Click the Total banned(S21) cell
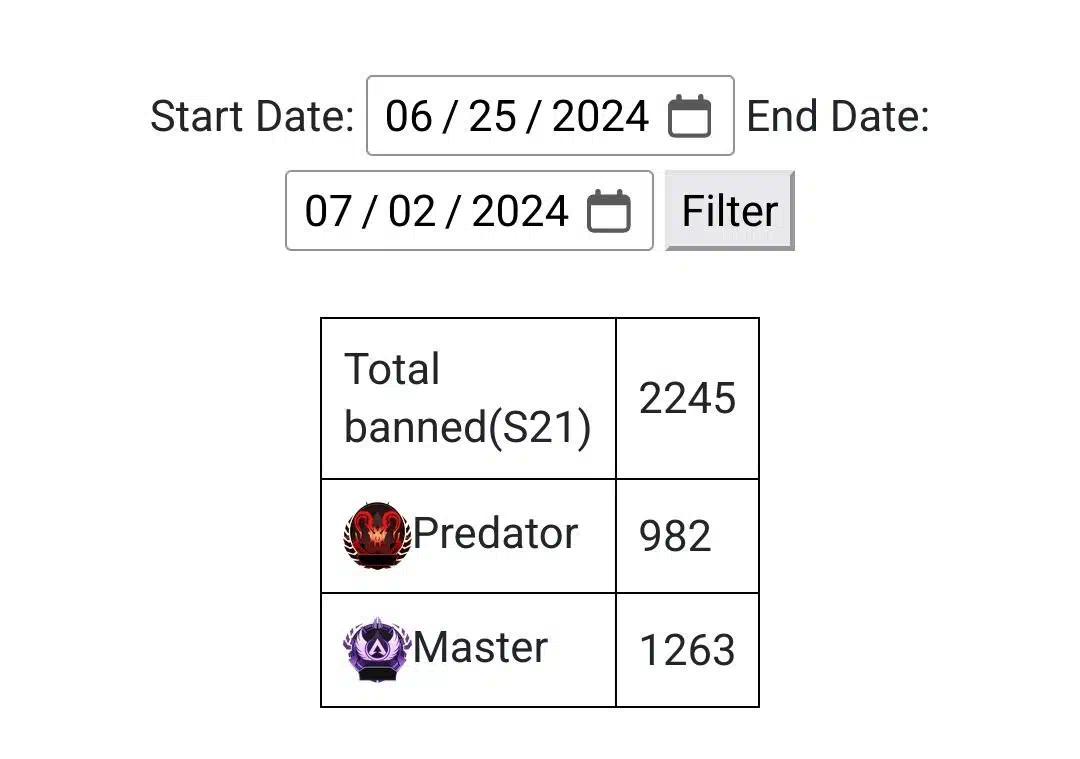Screen dimensions: 1080x759 point(468,398)
